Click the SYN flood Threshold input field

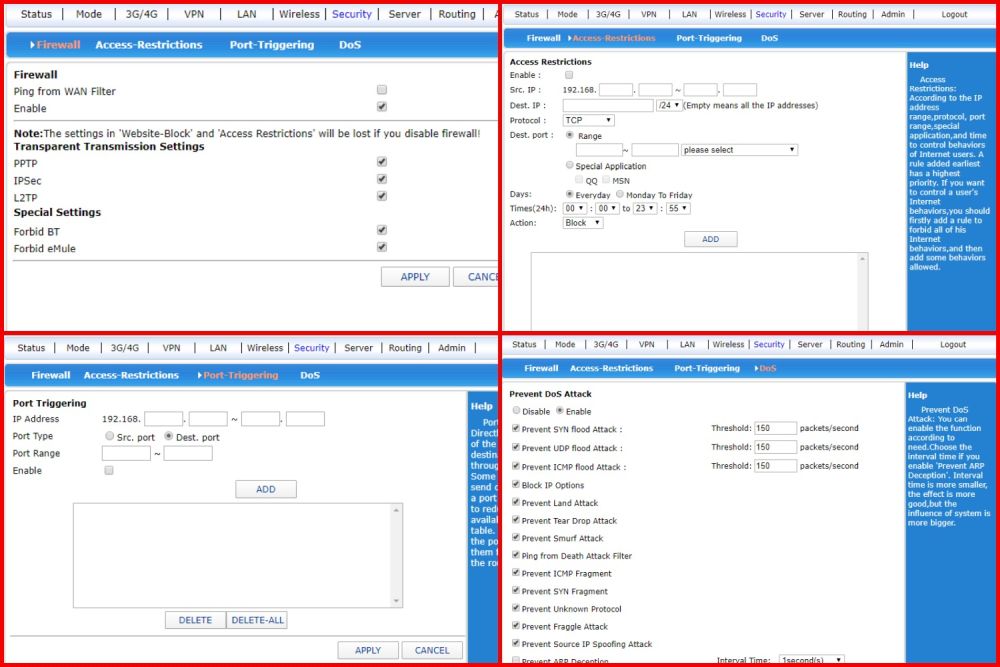click(775, 428)
